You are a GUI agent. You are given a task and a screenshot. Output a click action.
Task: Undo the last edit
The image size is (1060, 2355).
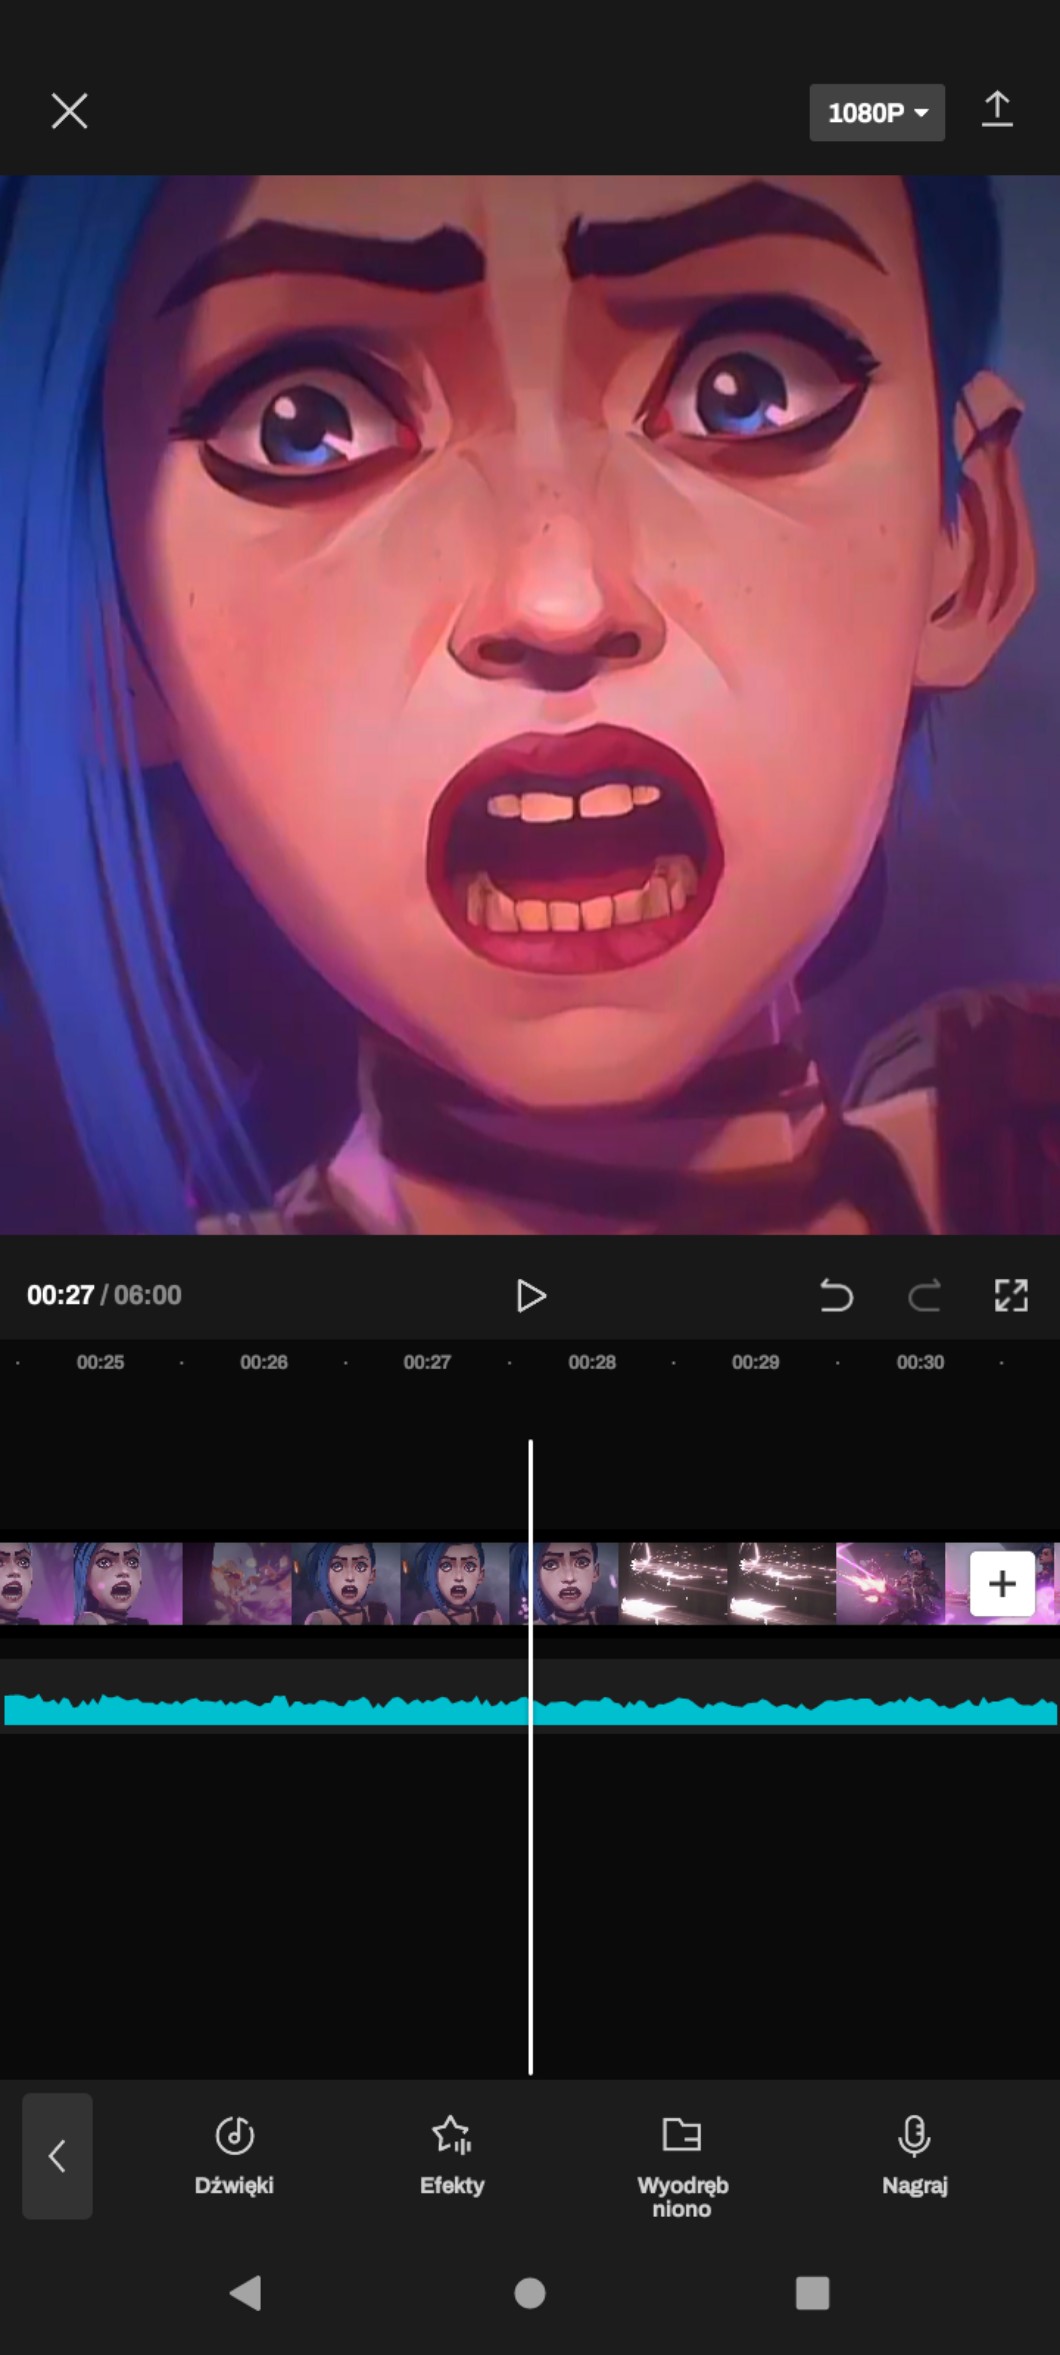[x=836, y=1295]
